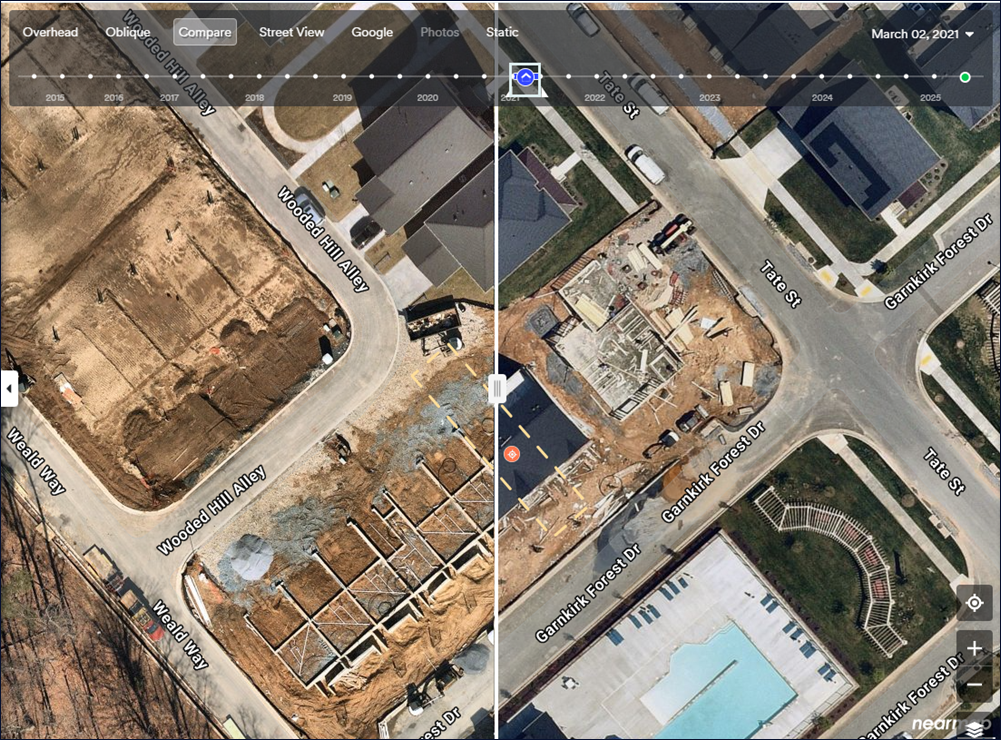Select the Static view tab
1001x740 pixels.
coord(502,32)
